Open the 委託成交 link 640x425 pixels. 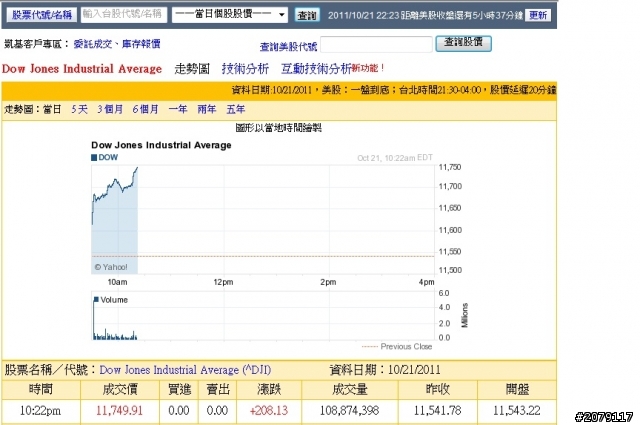(93, 44)
